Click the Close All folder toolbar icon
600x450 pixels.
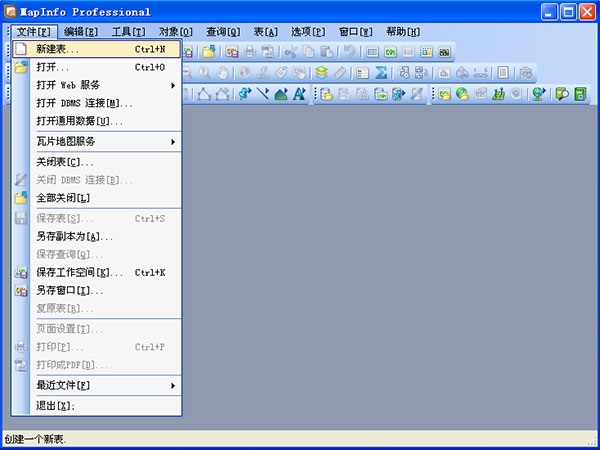[209, 52]
